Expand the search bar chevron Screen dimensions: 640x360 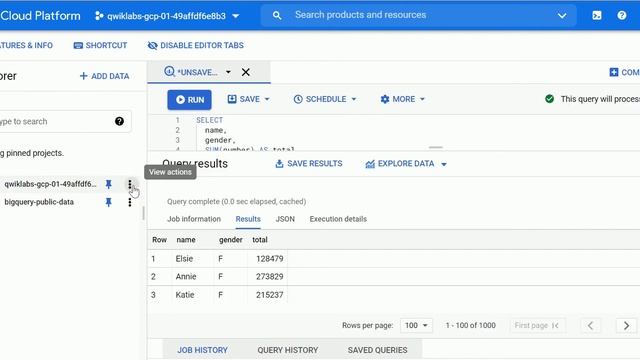point(562,16)
